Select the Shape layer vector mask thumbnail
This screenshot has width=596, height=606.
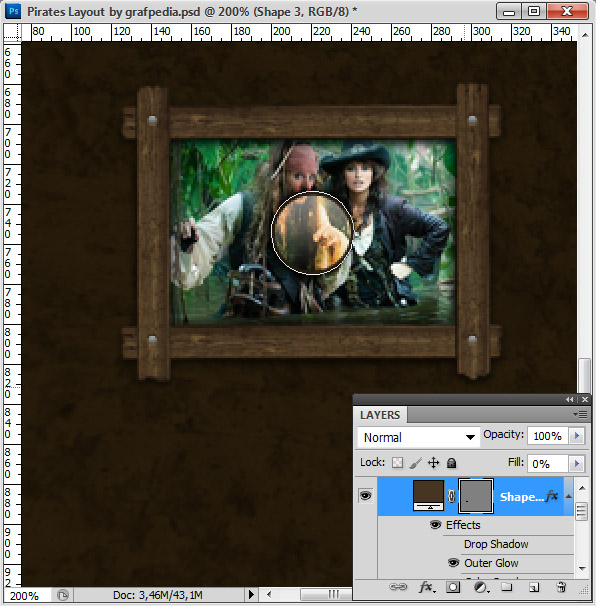(x=476, y=496)
